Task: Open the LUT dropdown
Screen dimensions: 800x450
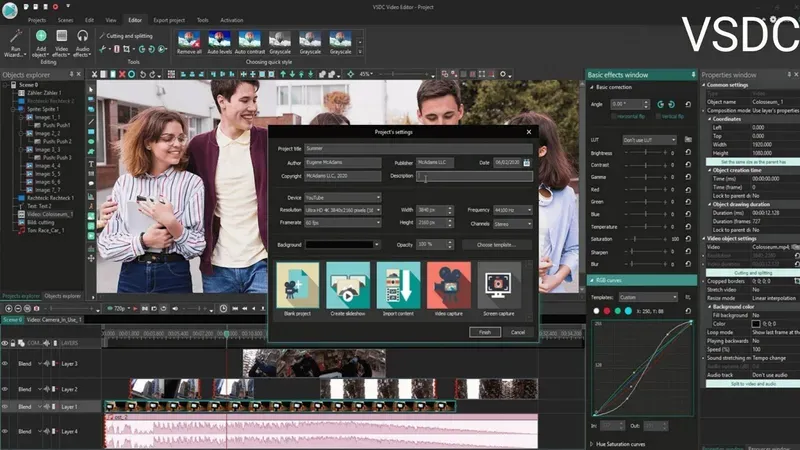Action: 649,140
